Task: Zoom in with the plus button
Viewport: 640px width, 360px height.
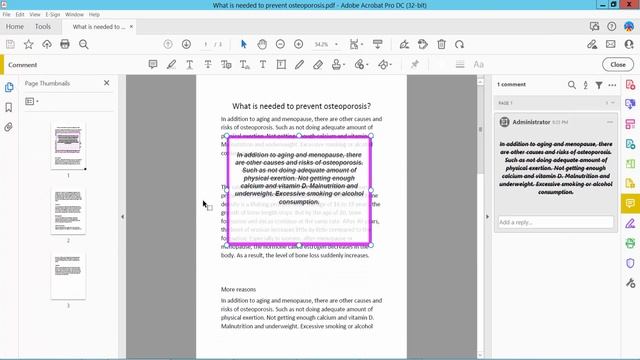Action: pyautogui.click(x=298, y=44)
